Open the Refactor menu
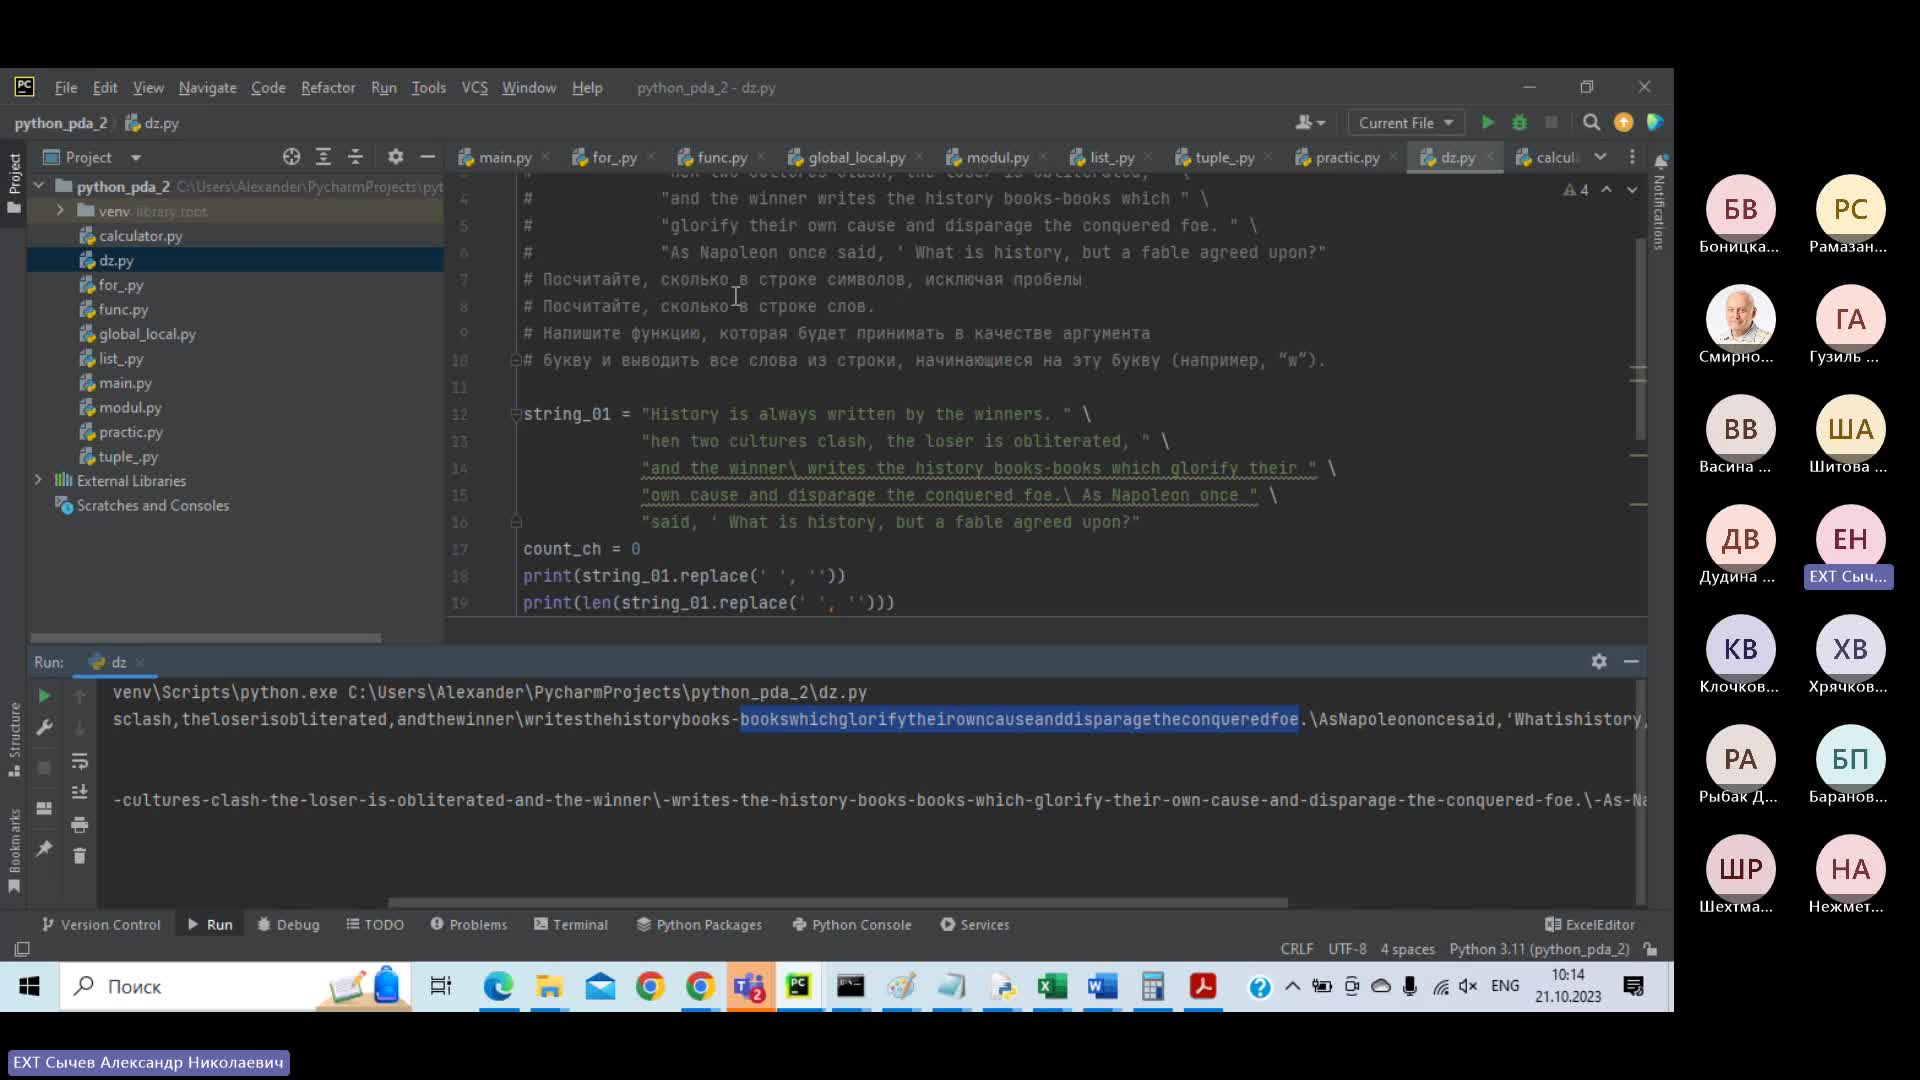 pyautogui.click(x=328, y=88)
